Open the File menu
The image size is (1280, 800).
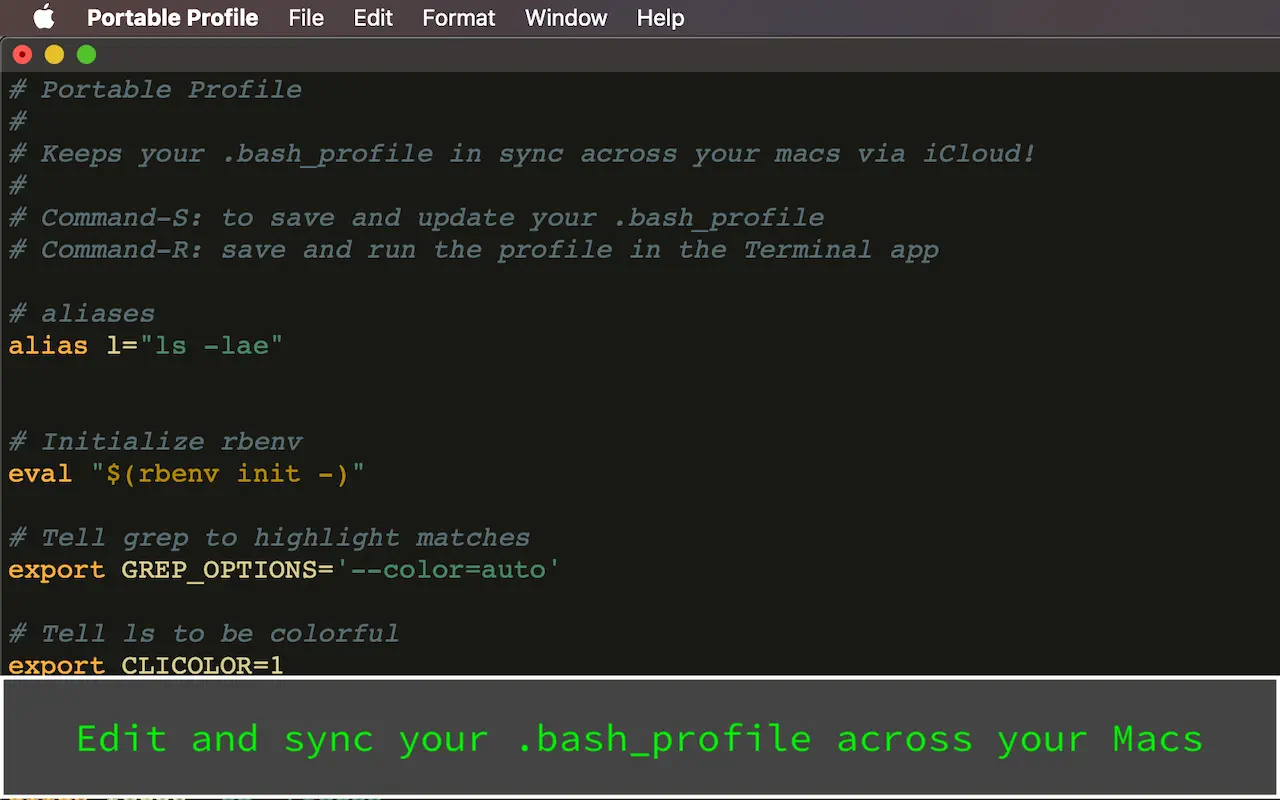[x=306, y=17]
